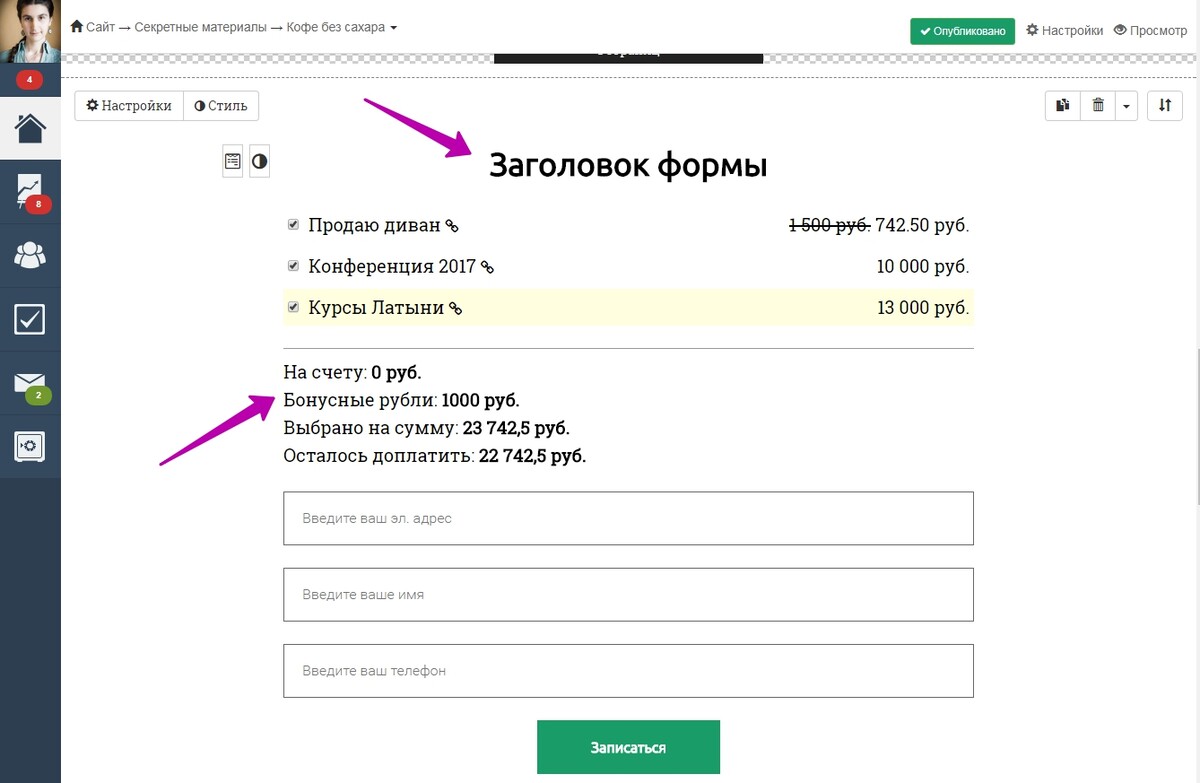Uncheck the Конференция 2017 checkbox
This screenshot has height=783, width=1200.
pos(294,266)
